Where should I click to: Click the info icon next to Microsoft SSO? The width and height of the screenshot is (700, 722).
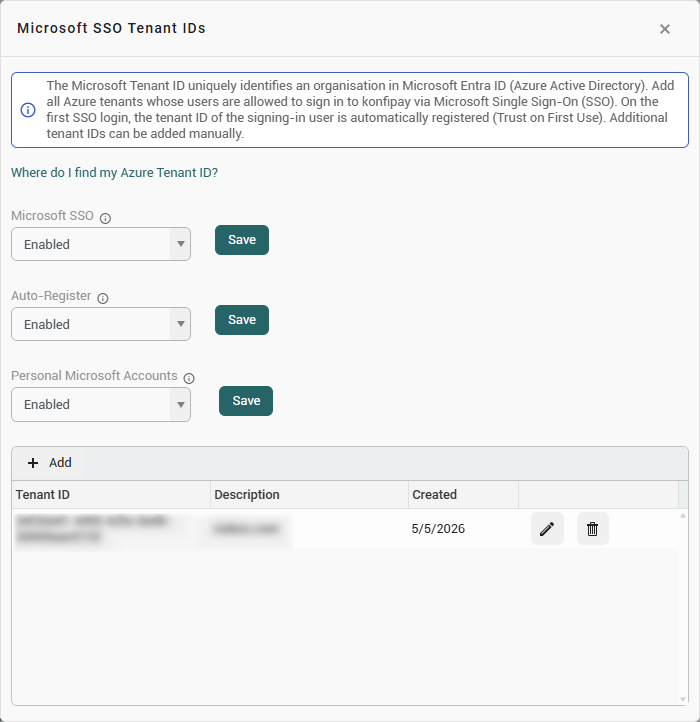pyautogui.click(x=105, y=218)
